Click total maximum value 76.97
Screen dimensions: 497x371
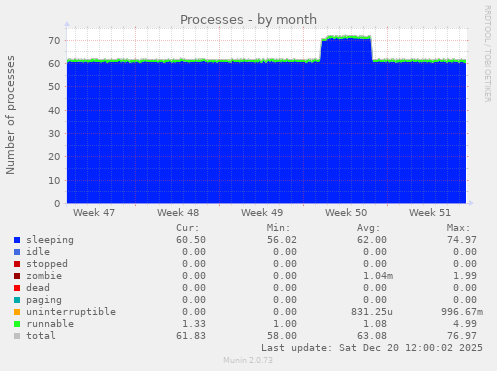(462, 336)
